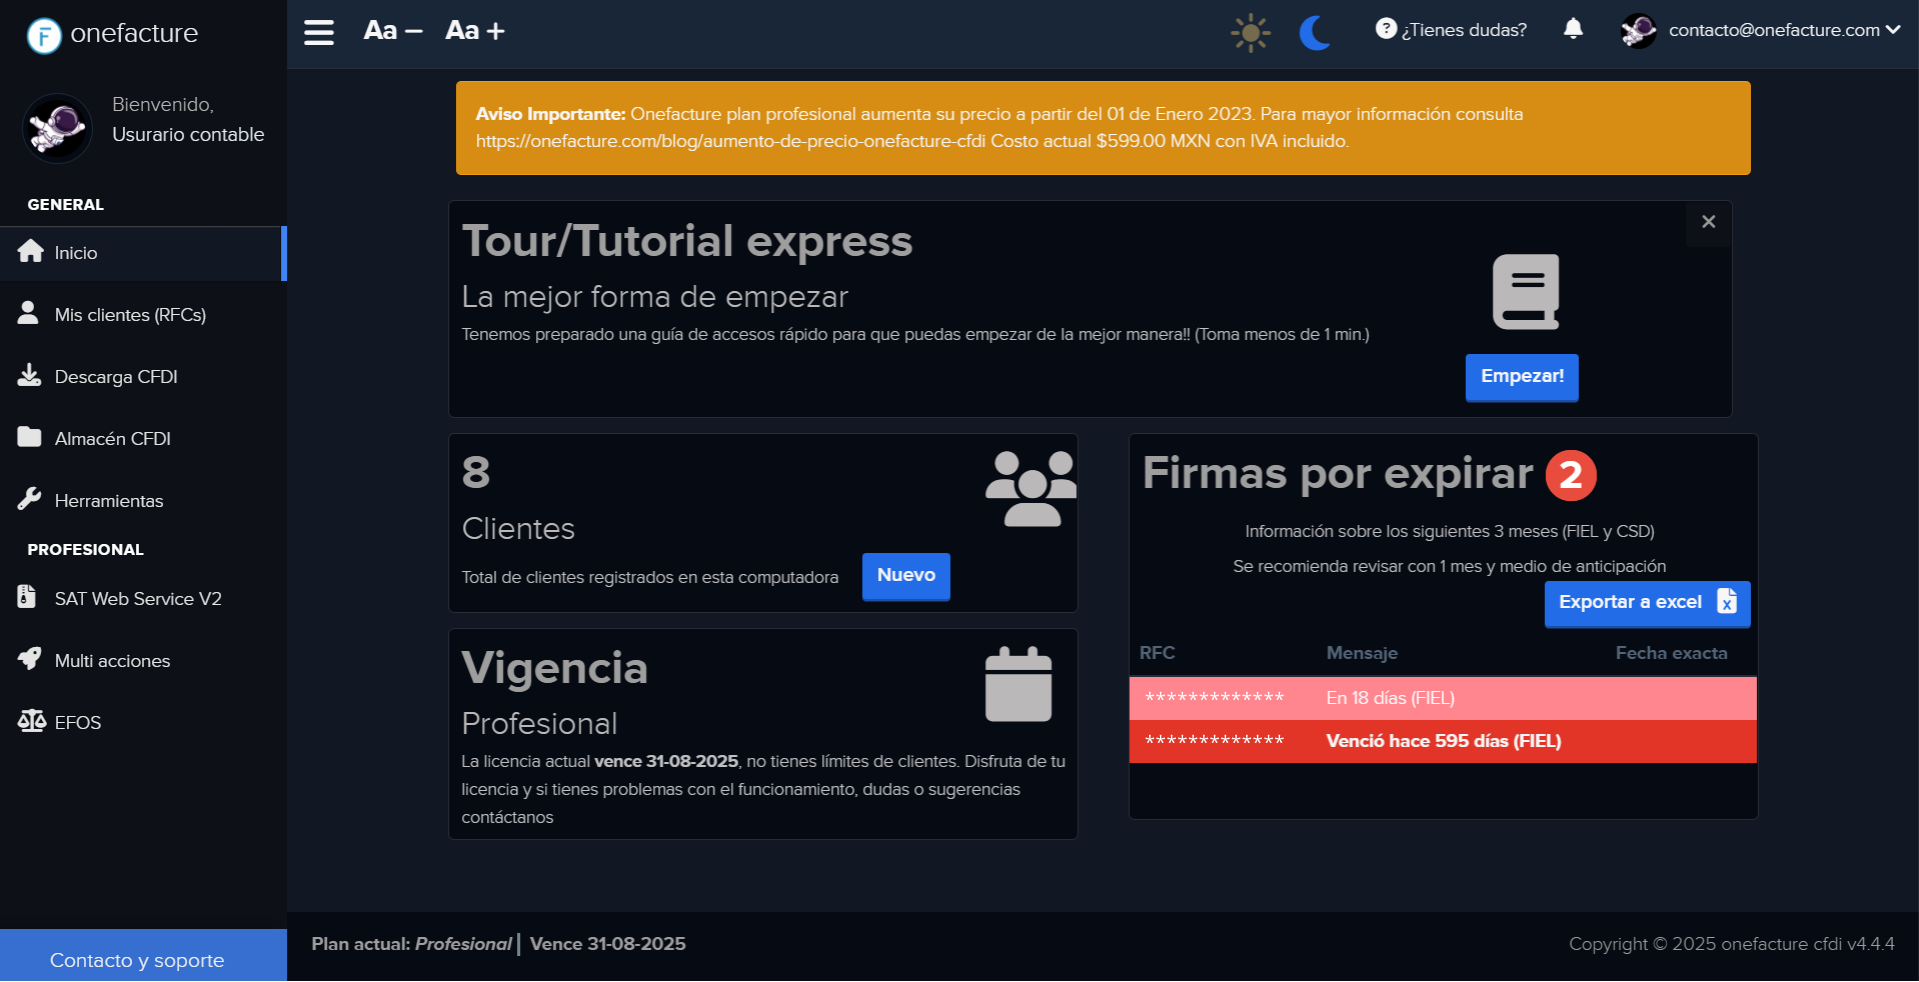Open Almacén CFDI section
Screen dimensions: 1919x982
(x=143, y=439)
